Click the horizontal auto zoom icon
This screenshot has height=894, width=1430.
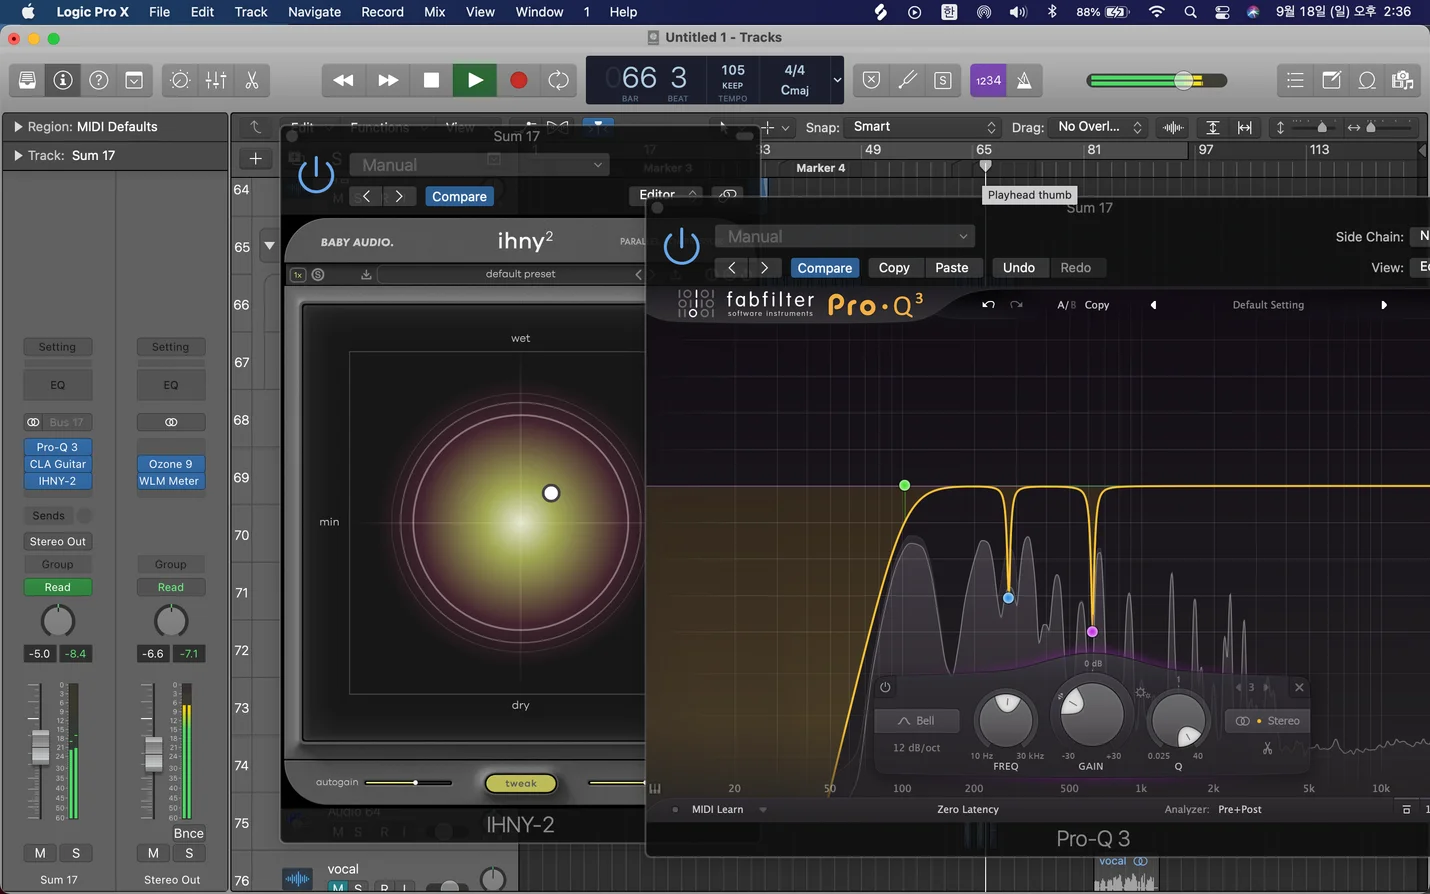[1245, 127]
